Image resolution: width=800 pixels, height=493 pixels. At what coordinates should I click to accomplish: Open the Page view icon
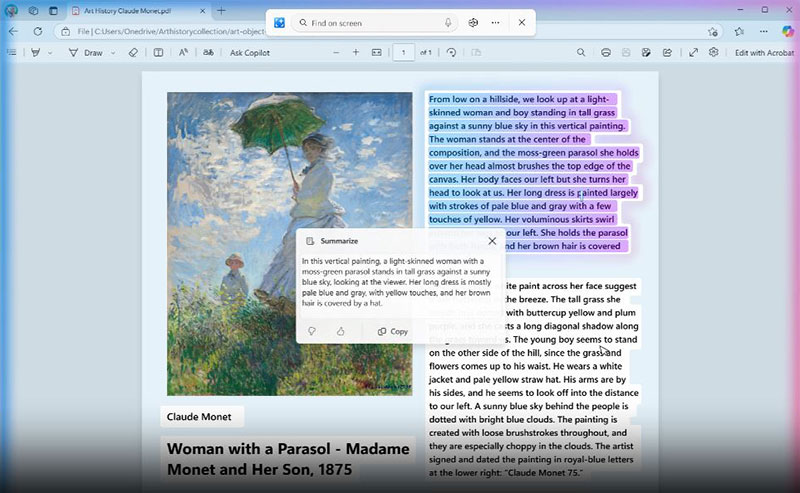pos(476,53)
